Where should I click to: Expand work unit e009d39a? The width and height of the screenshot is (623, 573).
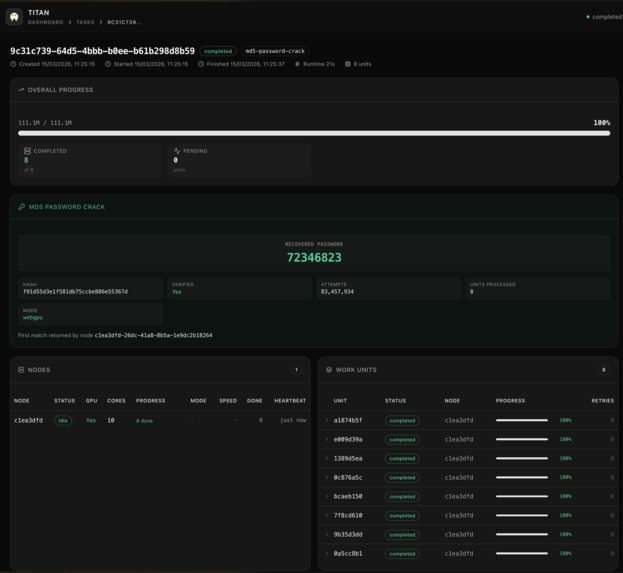327,439
